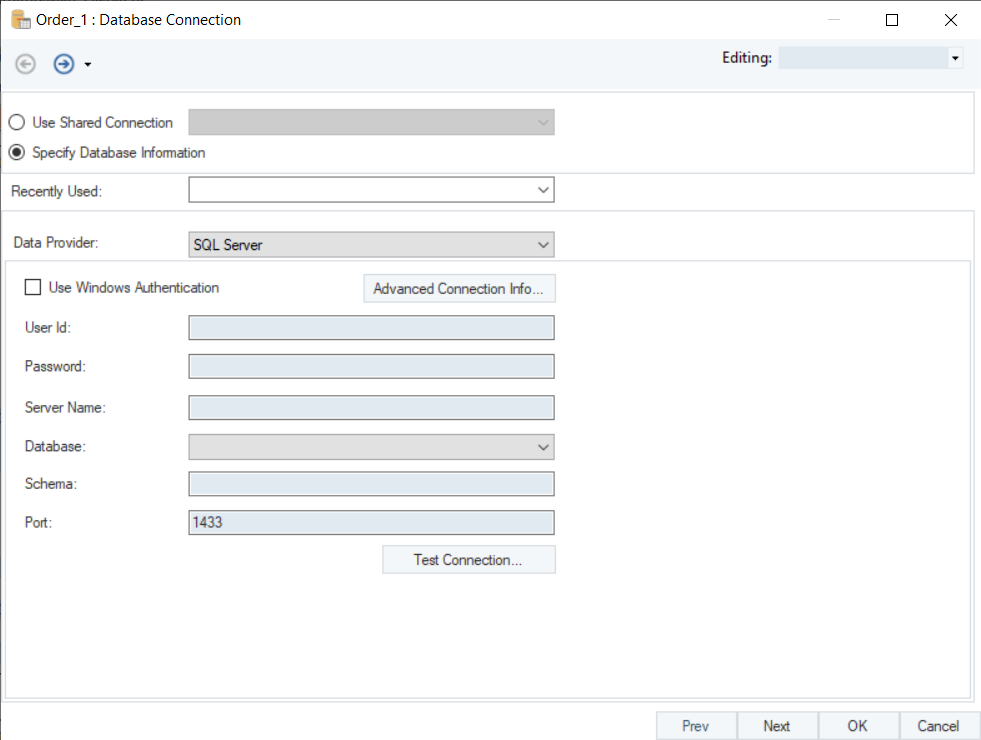Enable Use Windows Authentication checkbox
Viewport: 981px width, 740px height.
pos(33,288)
